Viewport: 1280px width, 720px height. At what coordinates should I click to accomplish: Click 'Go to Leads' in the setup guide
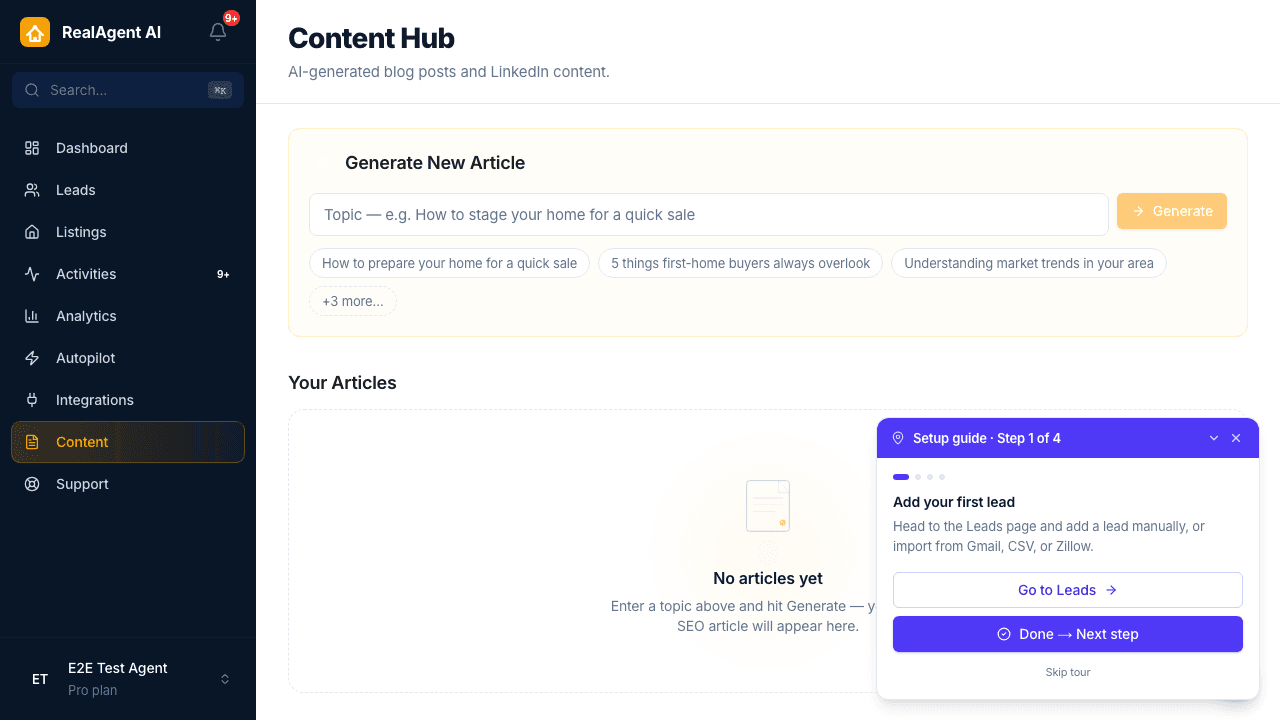[x=1067, y=590]
